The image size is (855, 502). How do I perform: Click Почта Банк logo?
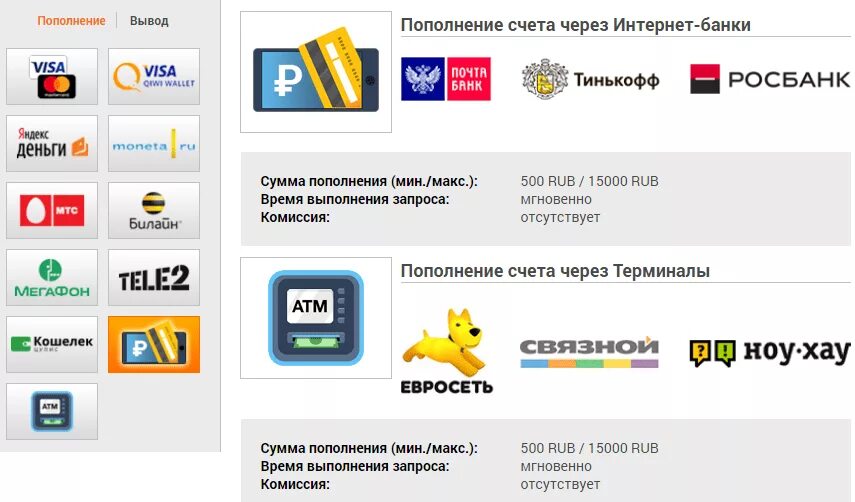pyautogui.click(x=446, y=79)
